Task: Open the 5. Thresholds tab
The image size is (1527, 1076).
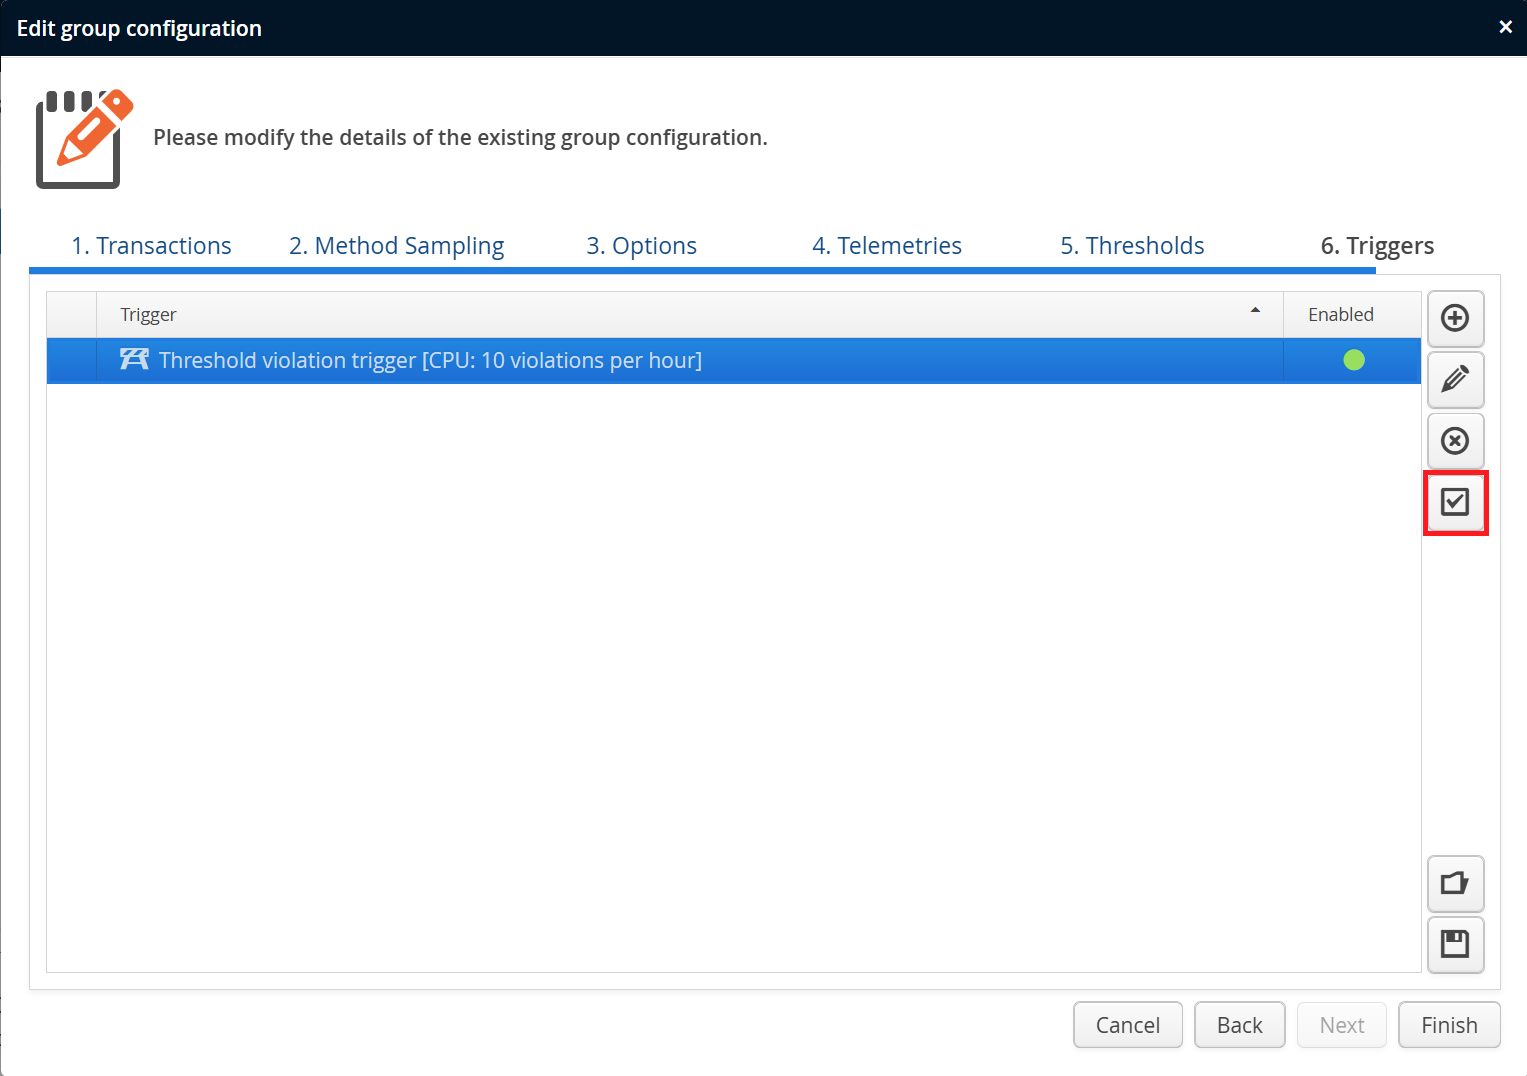Action: point(1132,246)
